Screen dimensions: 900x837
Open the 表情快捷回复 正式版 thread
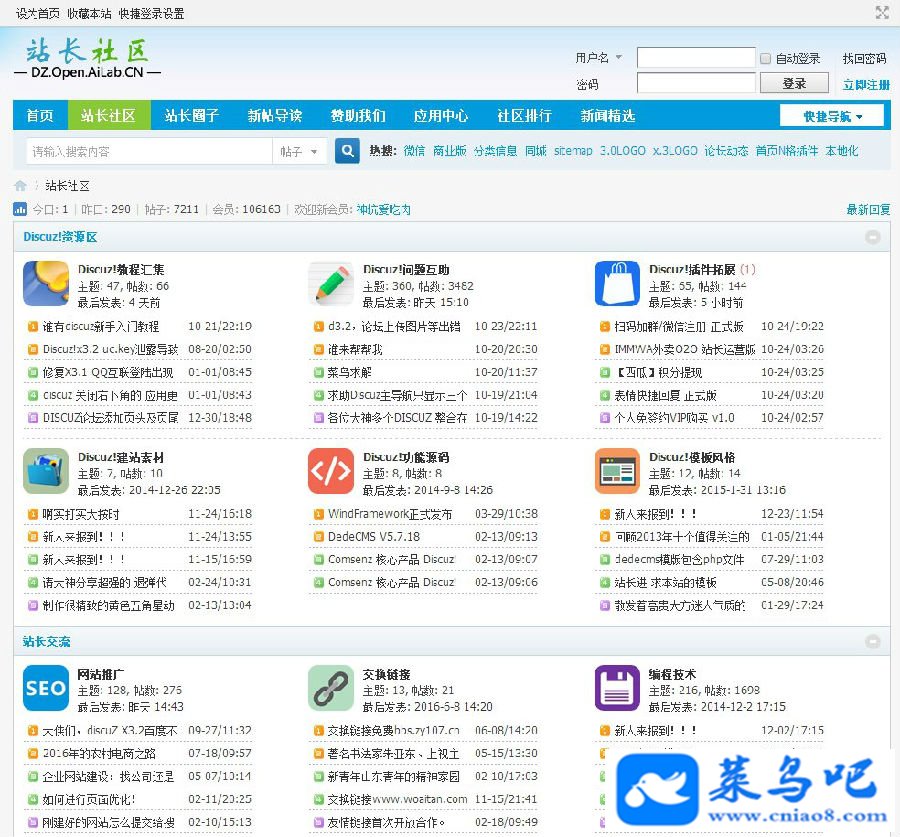pos(665,396)
